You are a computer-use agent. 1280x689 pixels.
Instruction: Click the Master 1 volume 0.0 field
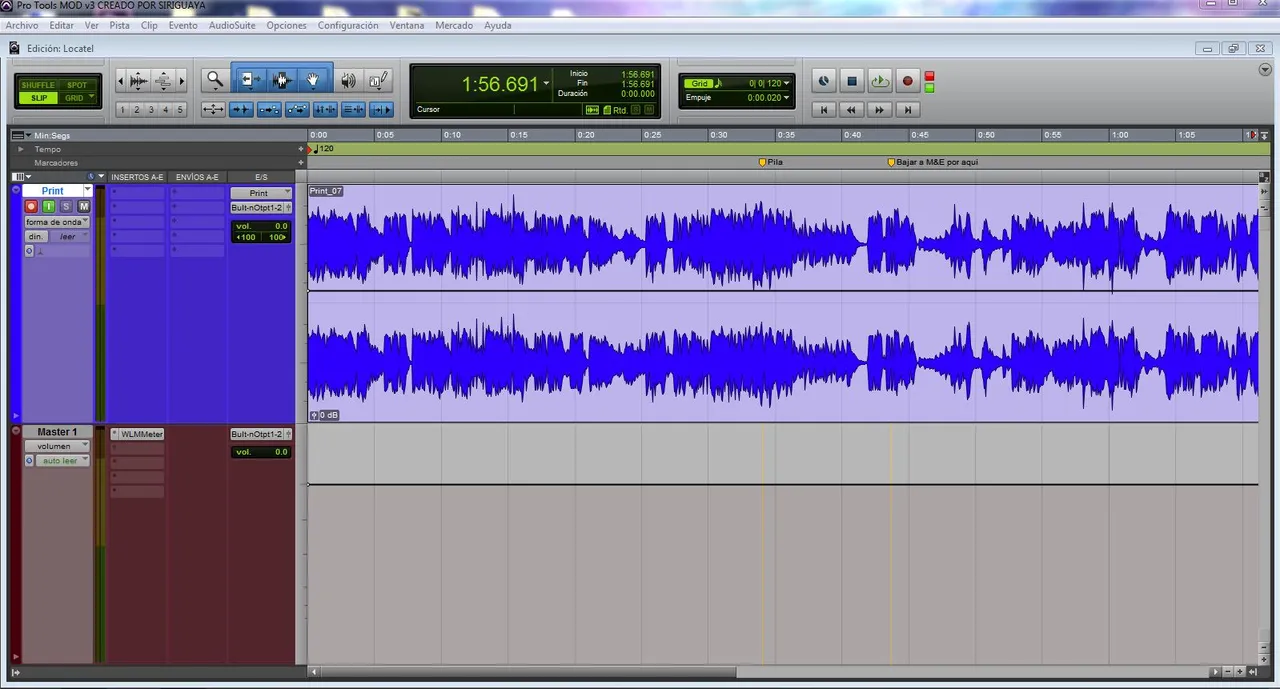262,452
